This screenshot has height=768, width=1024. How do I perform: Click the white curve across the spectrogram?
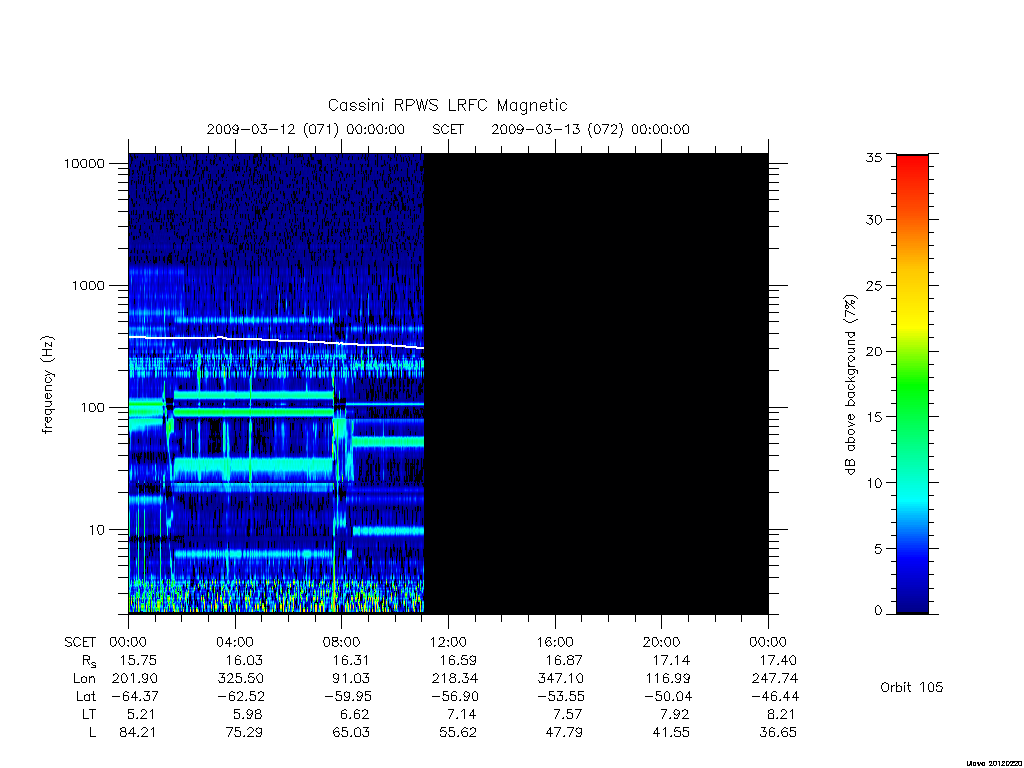click(x=276, y=340)
